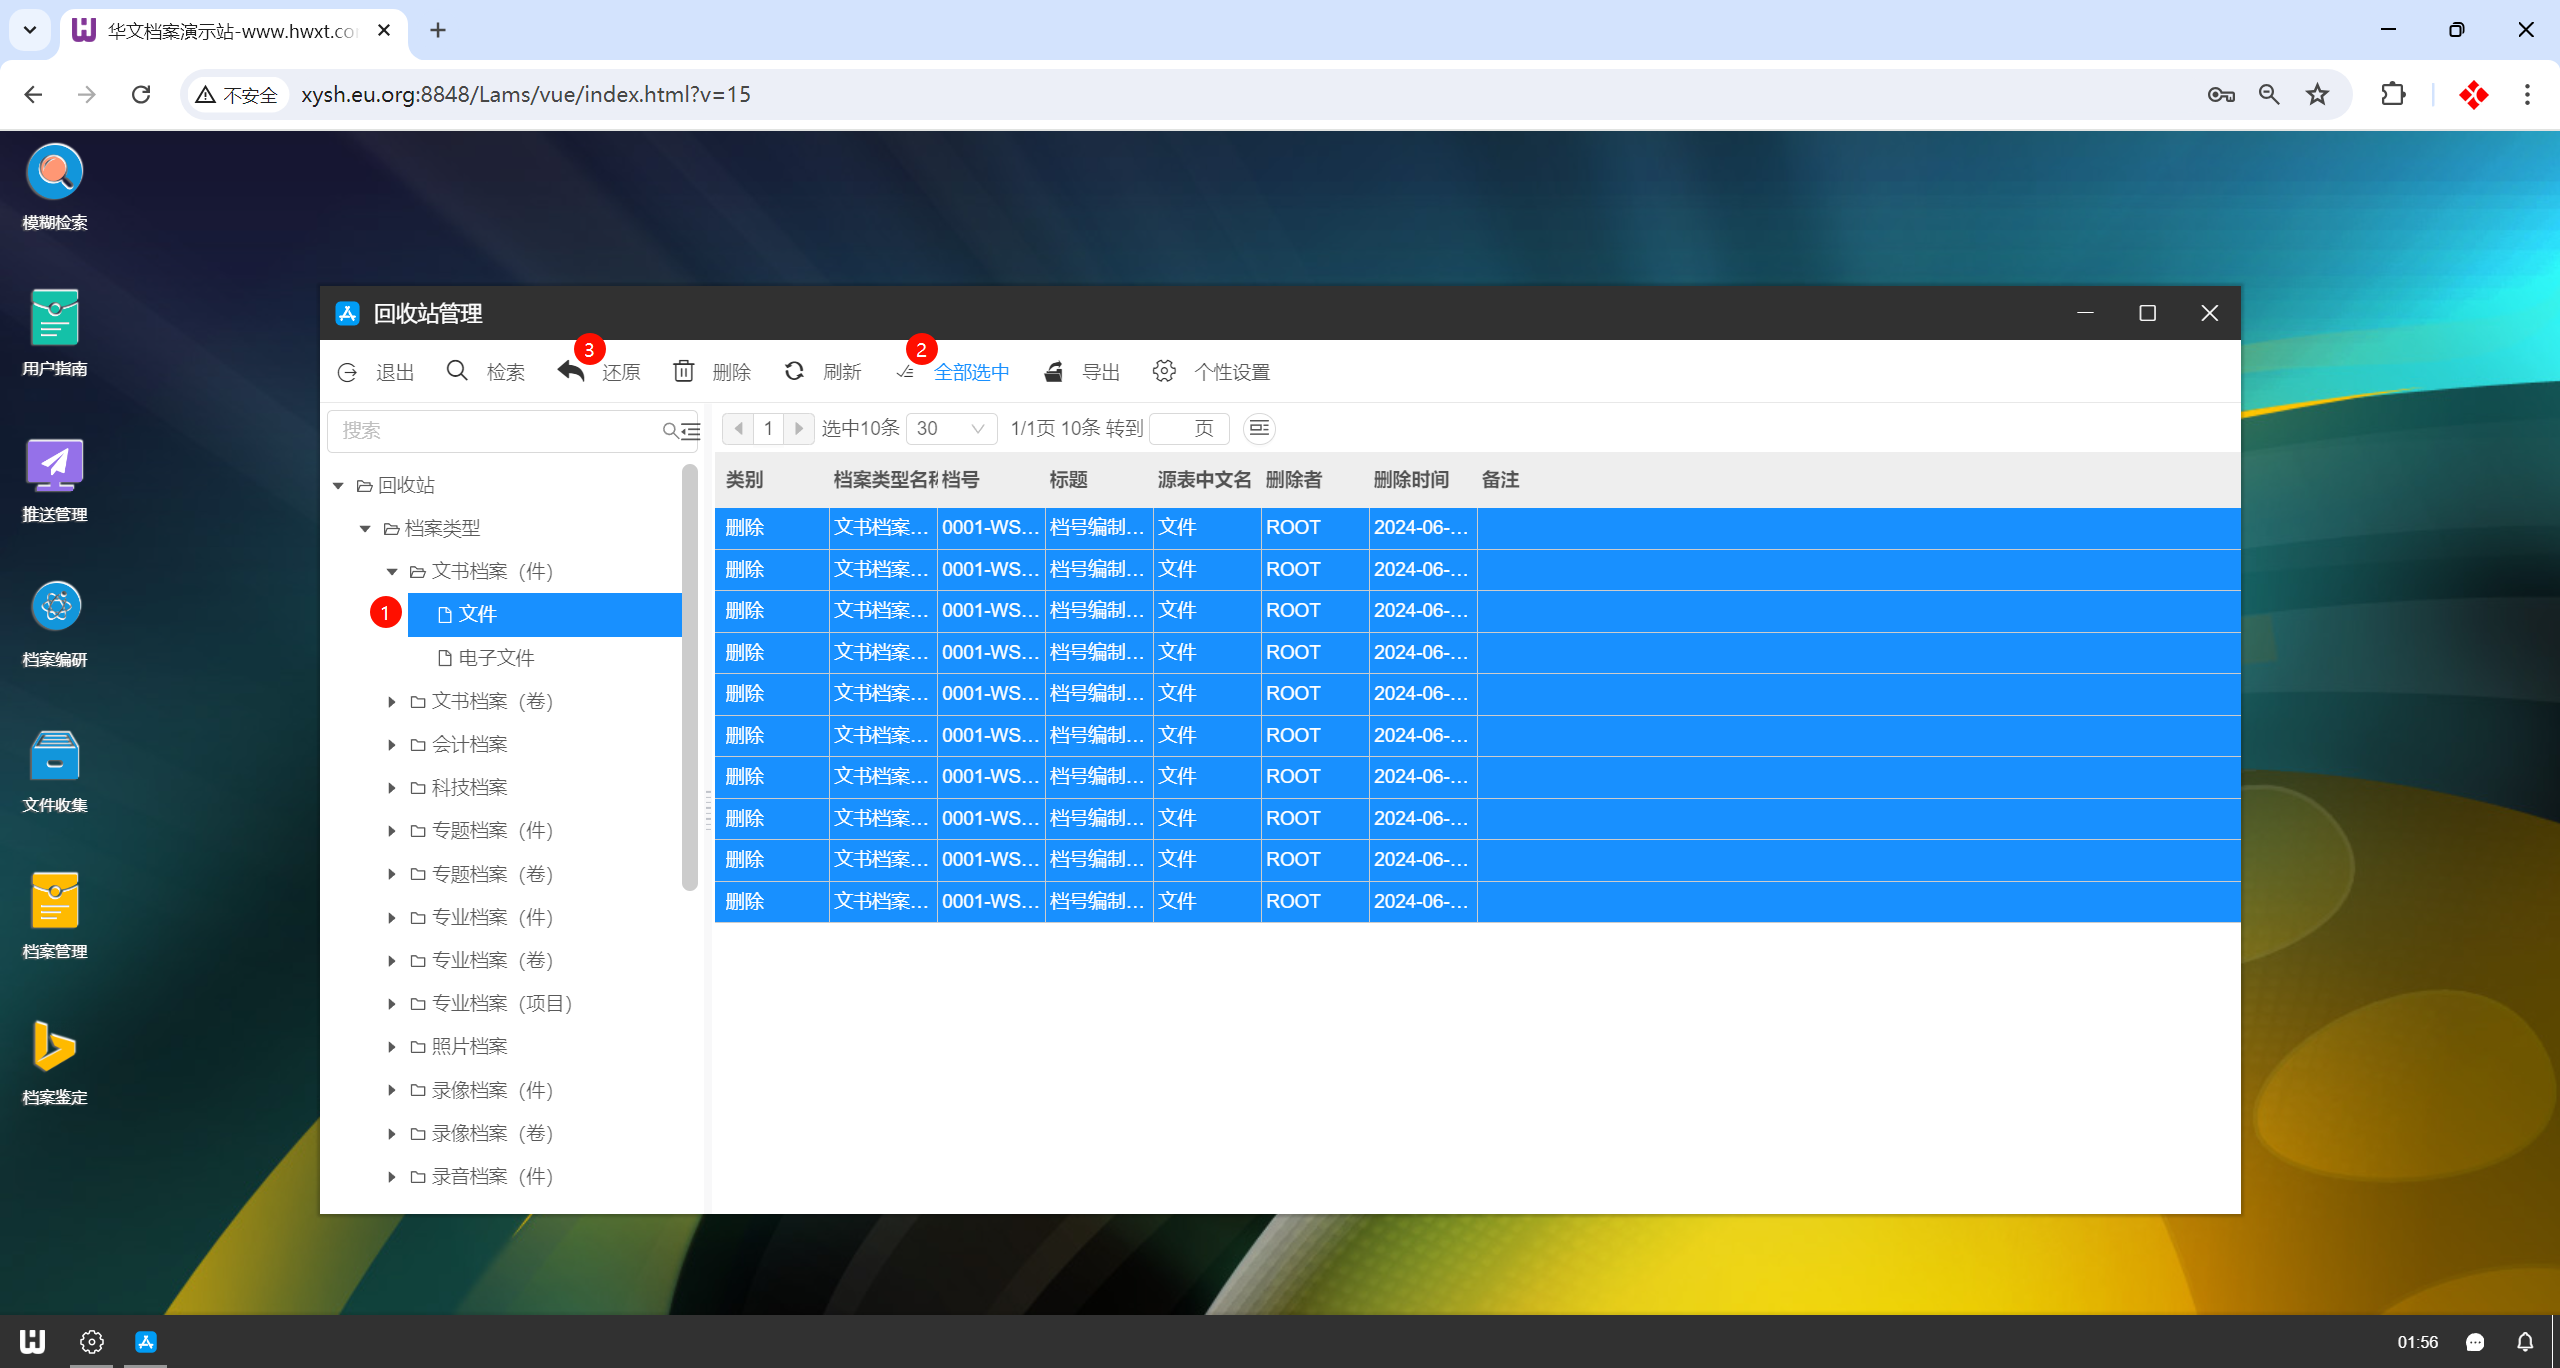Go to next page arrow button
The height and width of the screenshot is (1368, 2560).
[x=798, y=429]
